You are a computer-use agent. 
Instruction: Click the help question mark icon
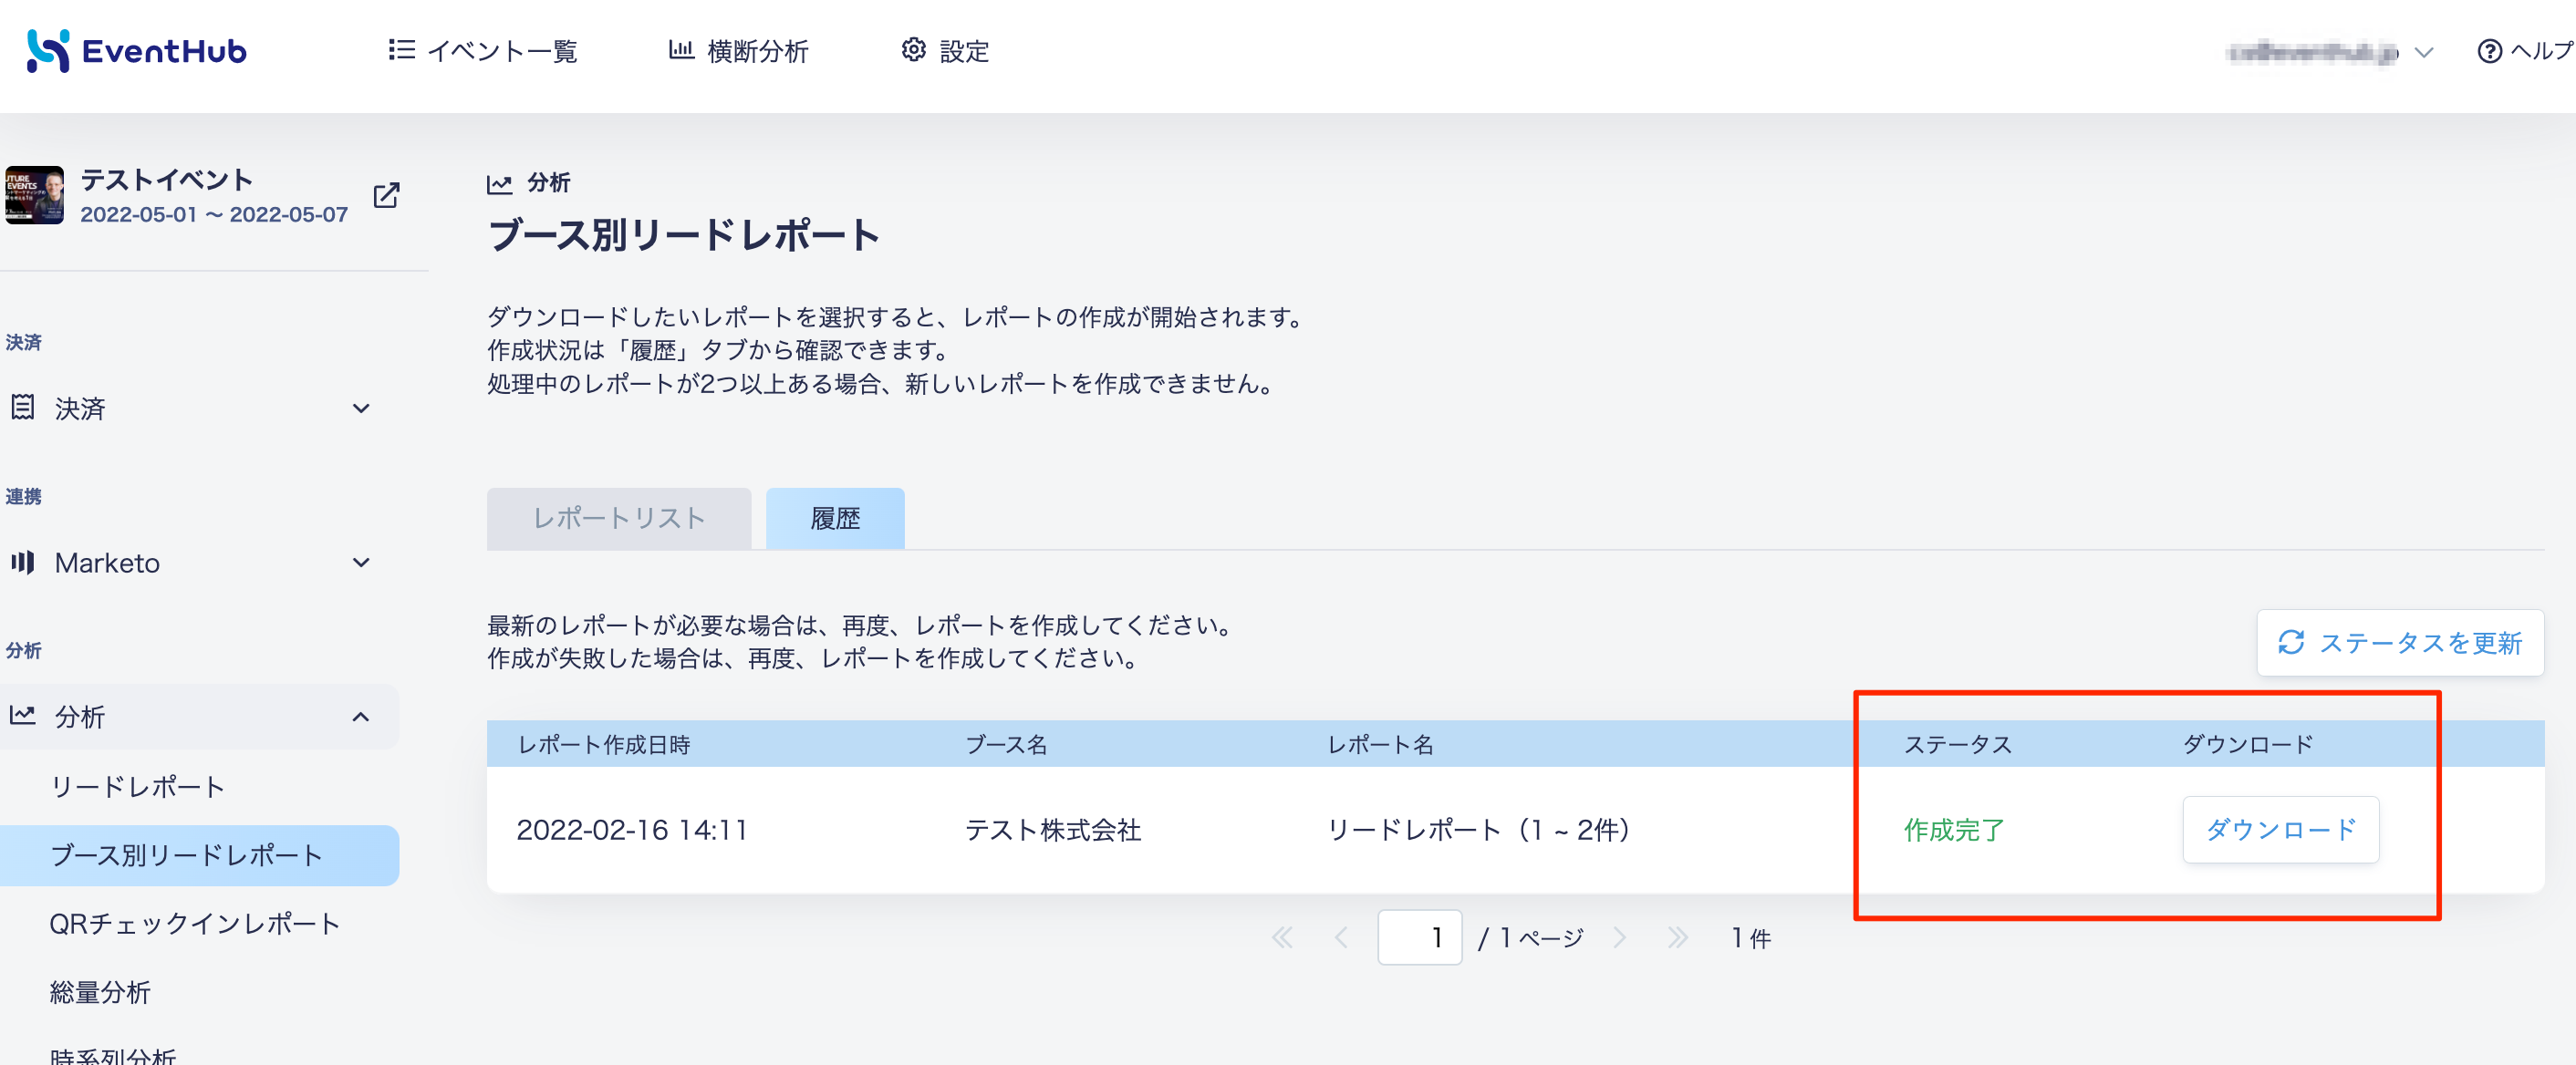[2489, 51]
